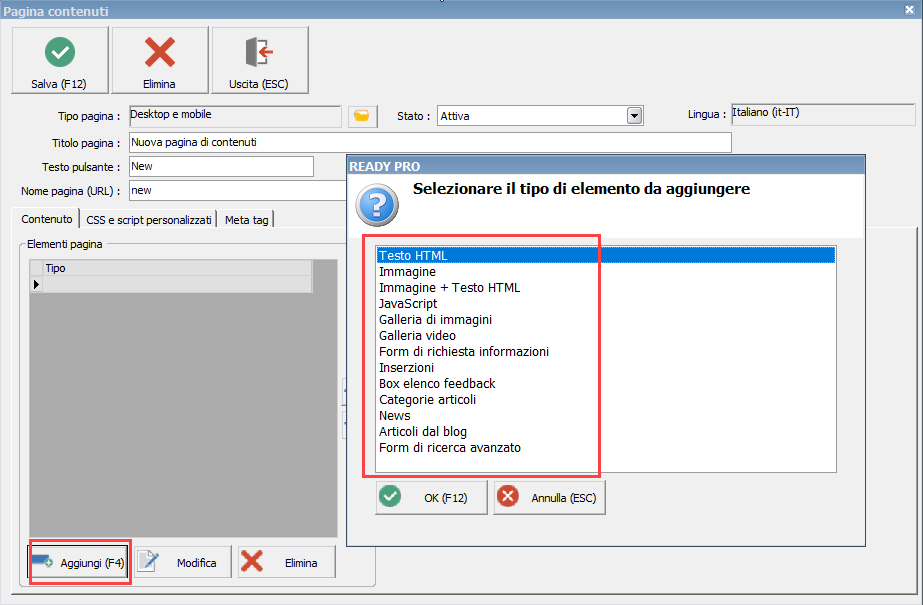
Task: Select Form di richiesta informazioni entry
Action: [x=606, y=351]
